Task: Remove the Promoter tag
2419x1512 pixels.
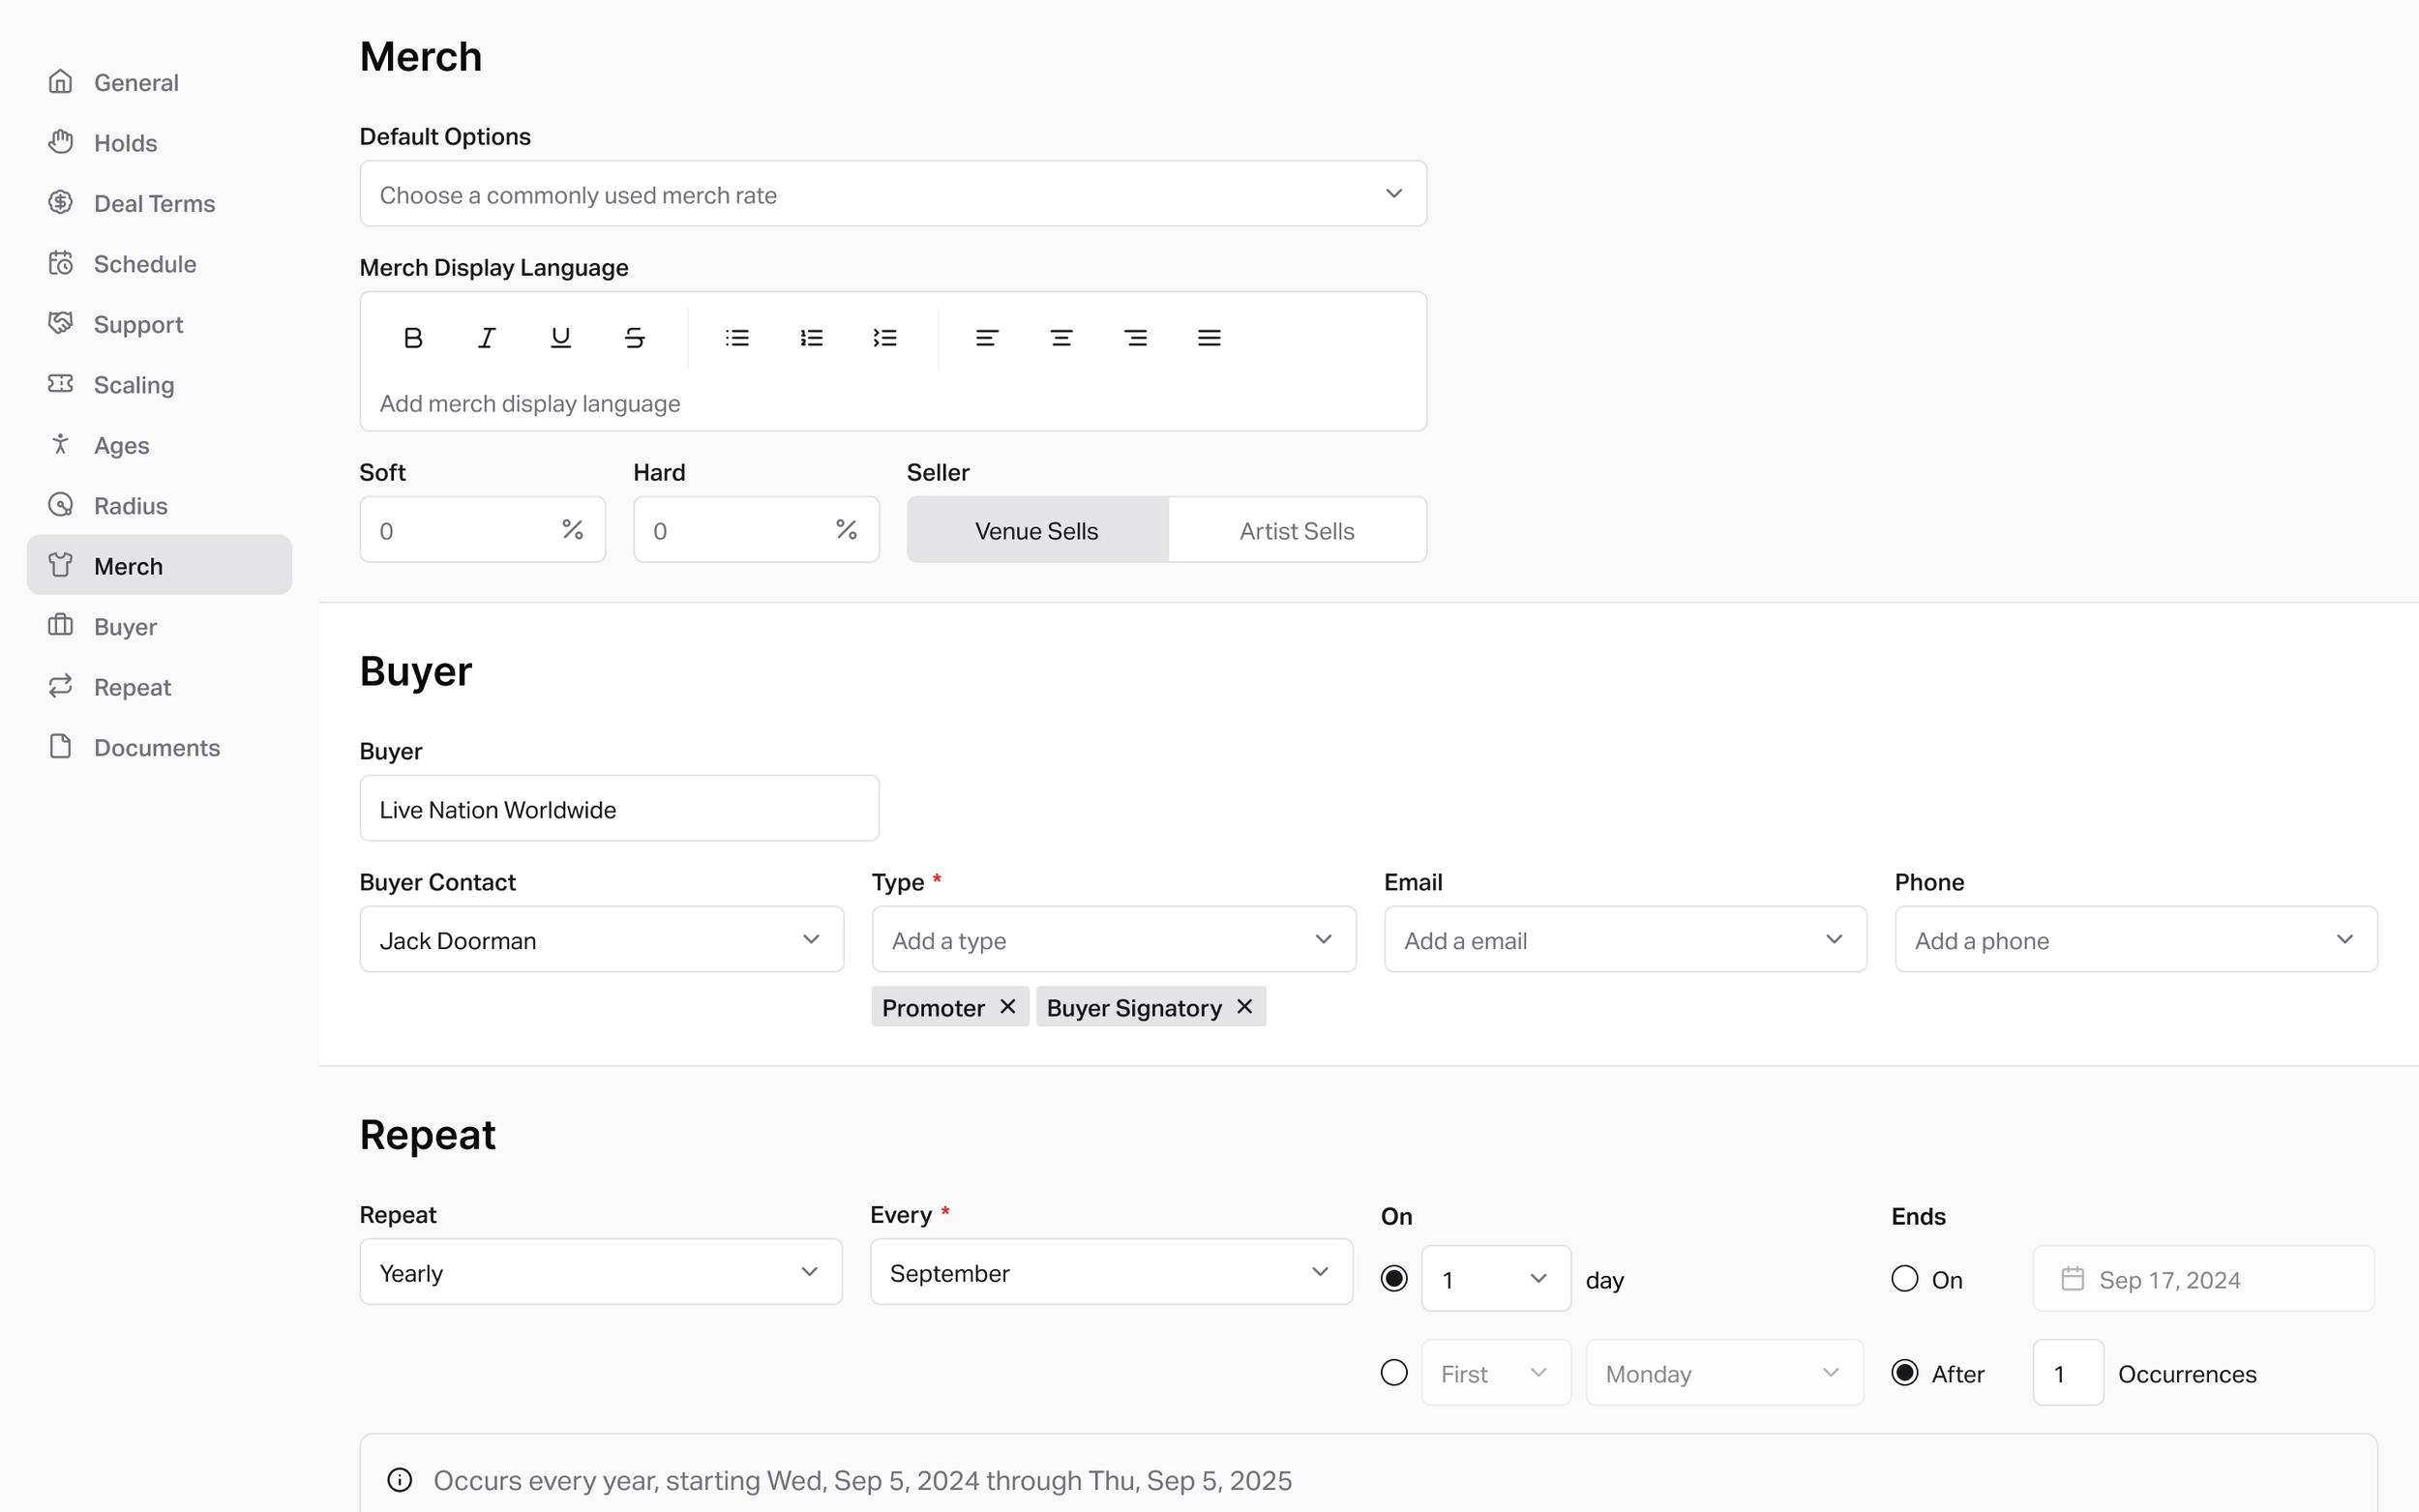Action: pos(1007,1006)
